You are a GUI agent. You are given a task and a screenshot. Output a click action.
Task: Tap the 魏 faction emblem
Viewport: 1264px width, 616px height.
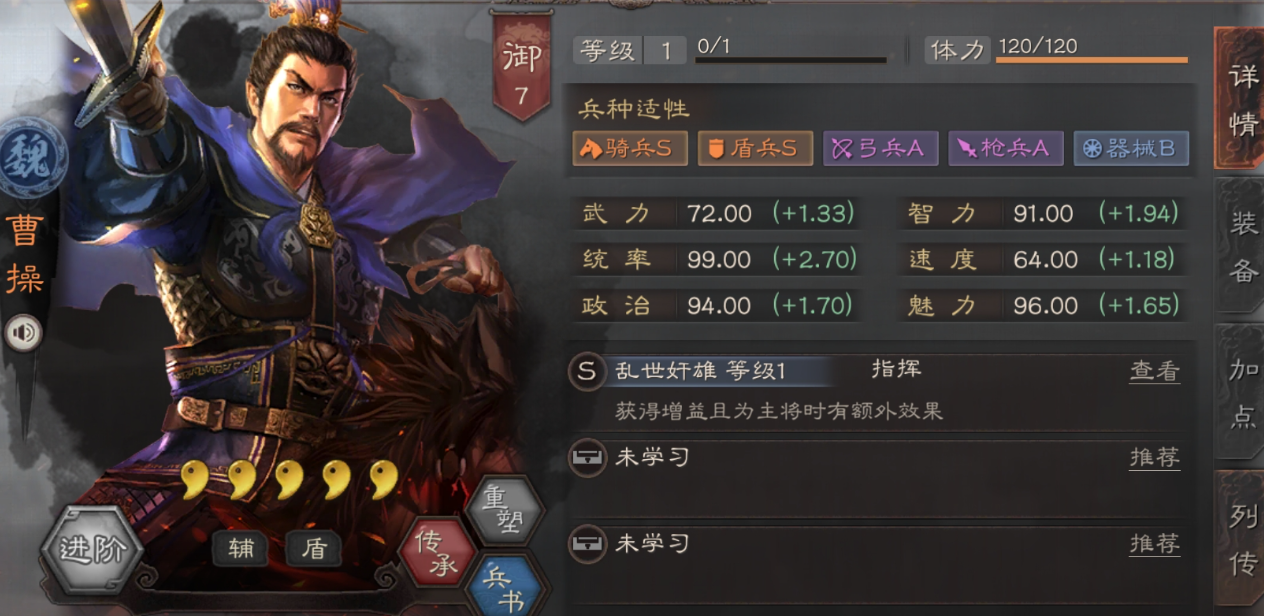[28, 160]
